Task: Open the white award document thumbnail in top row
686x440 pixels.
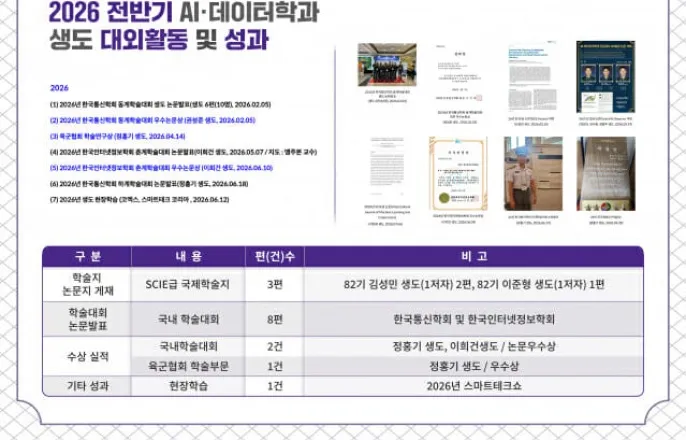Action: (458, 75)
